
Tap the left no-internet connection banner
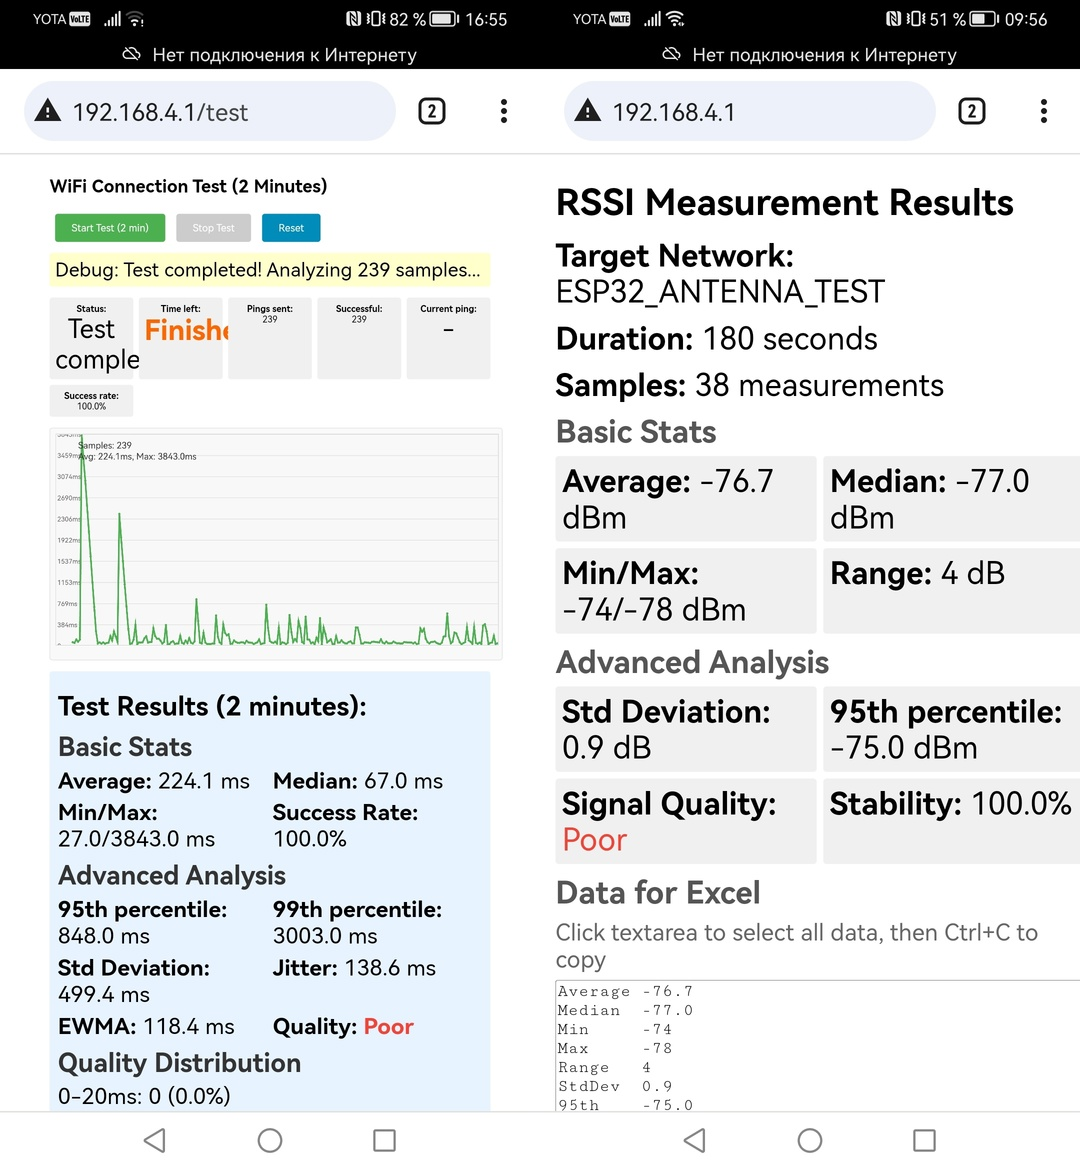[270, 54]
